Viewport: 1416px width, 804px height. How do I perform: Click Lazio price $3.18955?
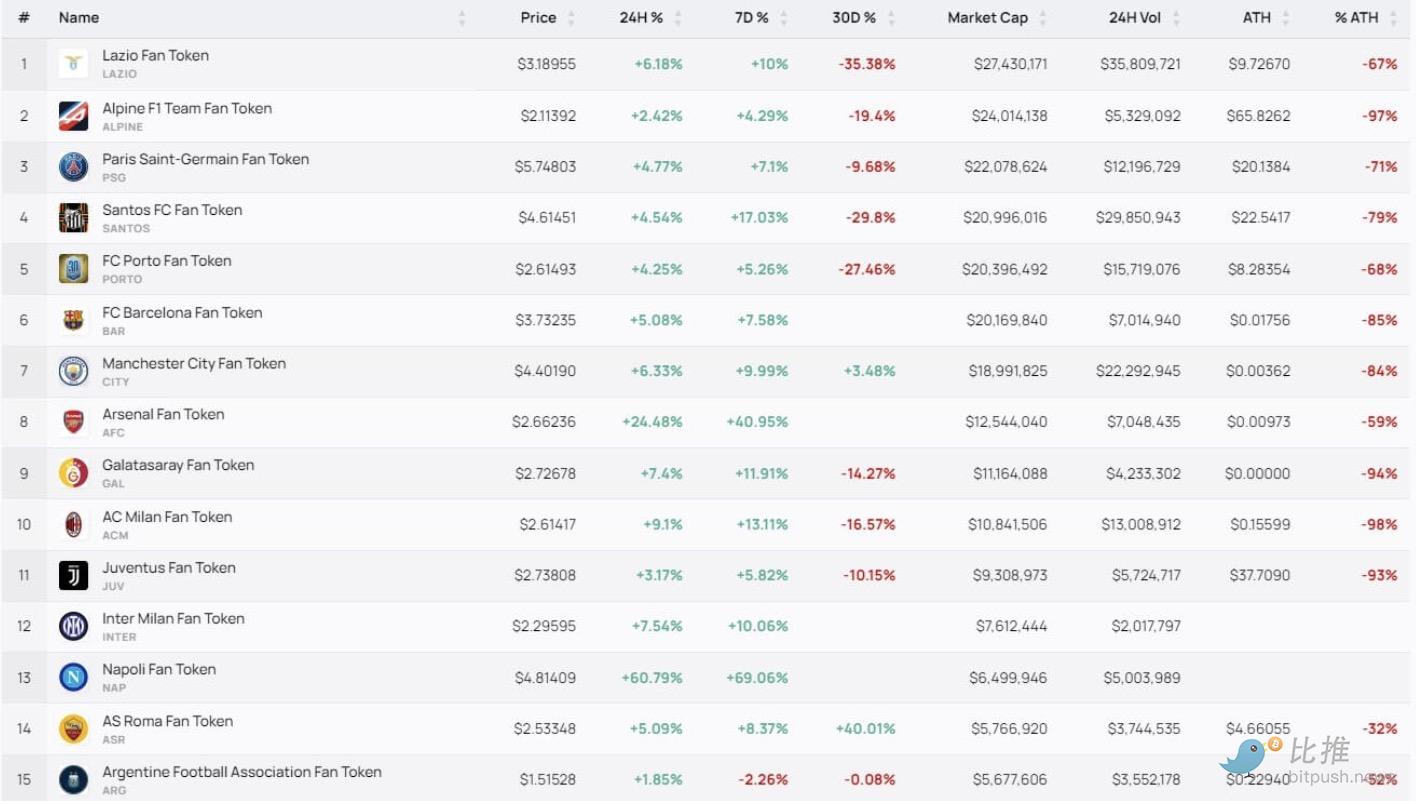click(547, 64)
